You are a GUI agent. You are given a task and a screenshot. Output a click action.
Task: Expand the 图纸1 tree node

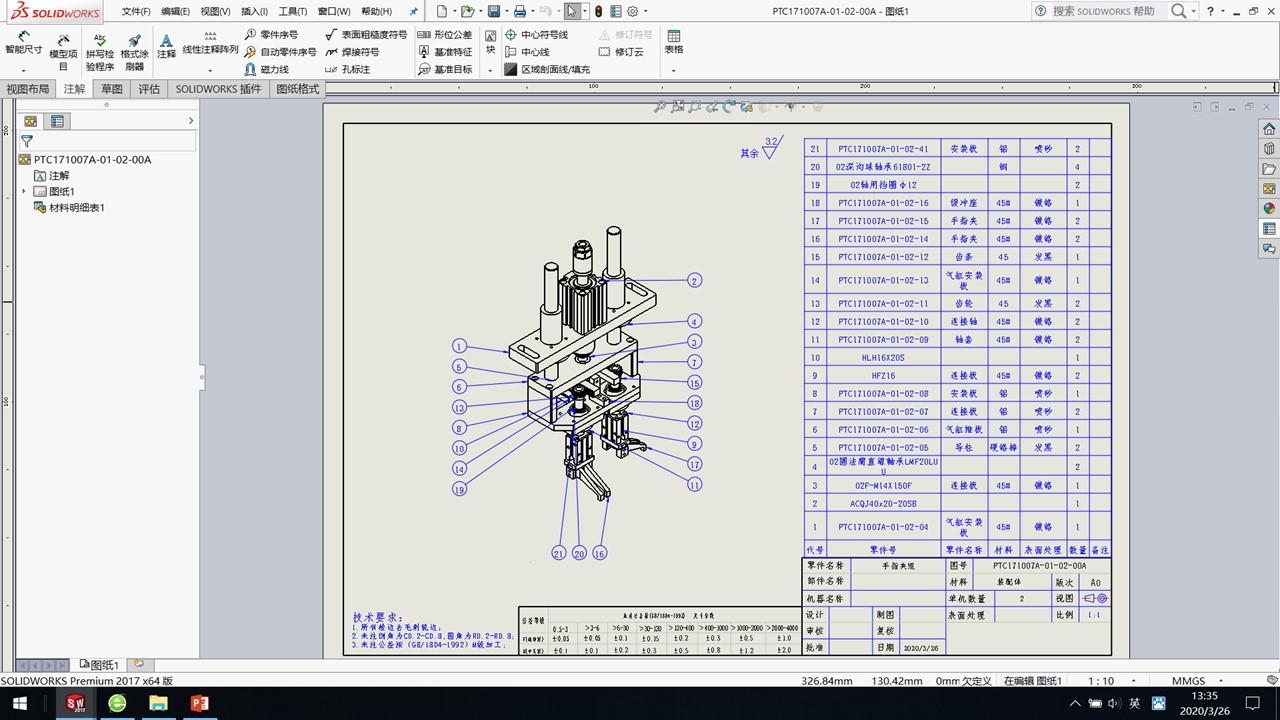(x=24, y=191)
